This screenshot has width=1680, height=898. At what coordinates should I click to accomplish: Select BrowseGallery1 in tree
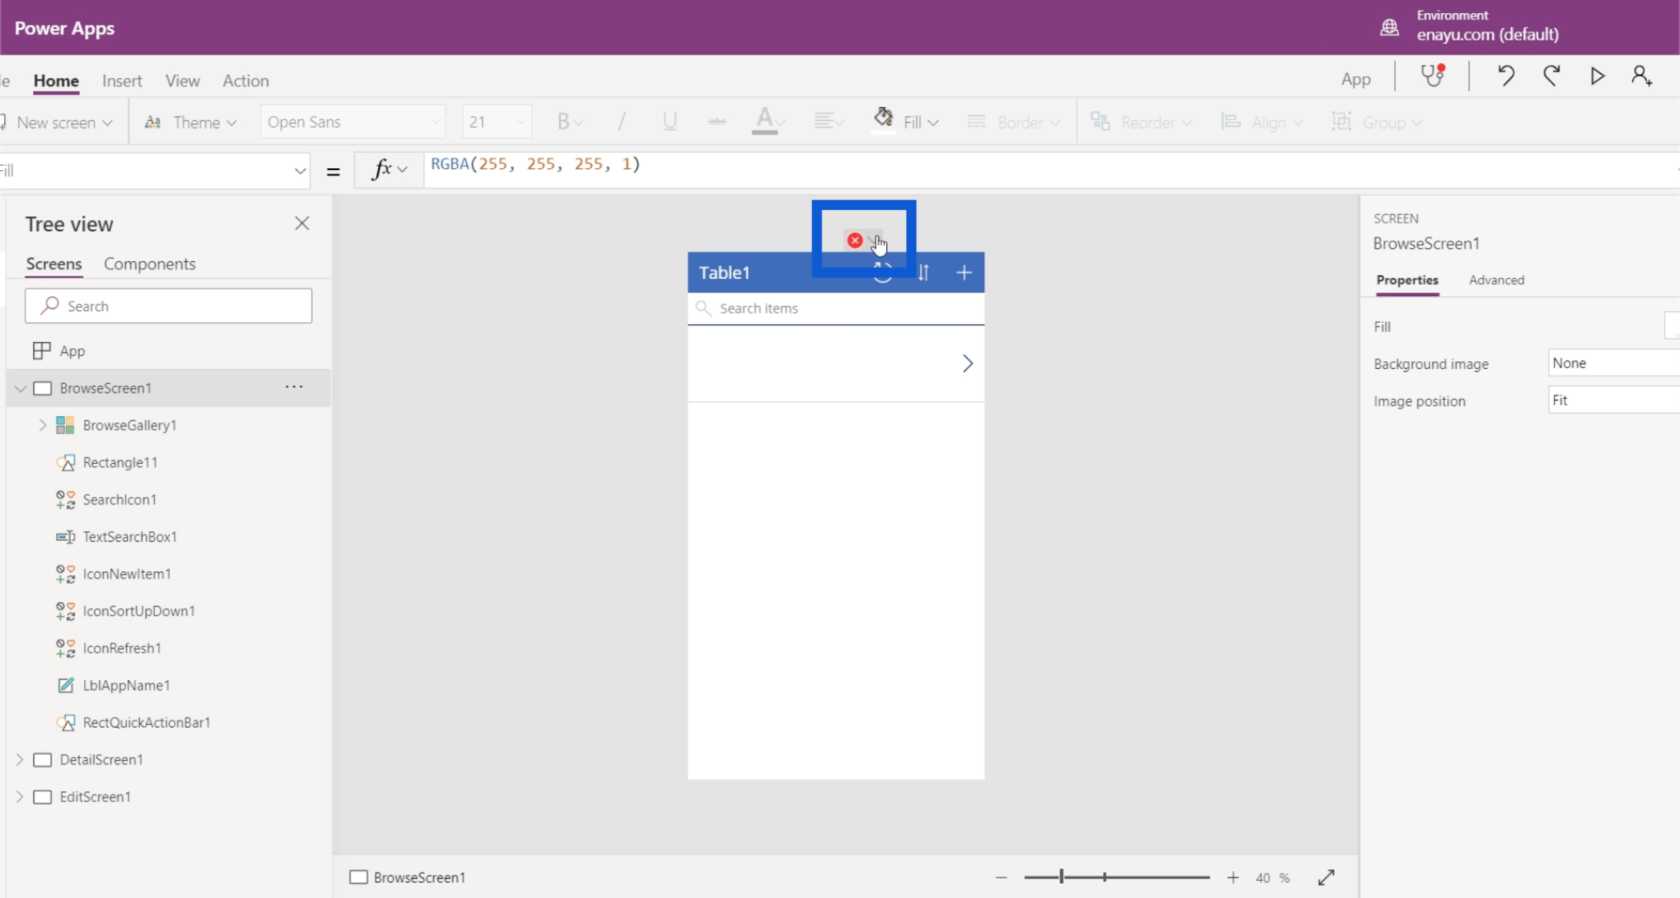point(130,425)
